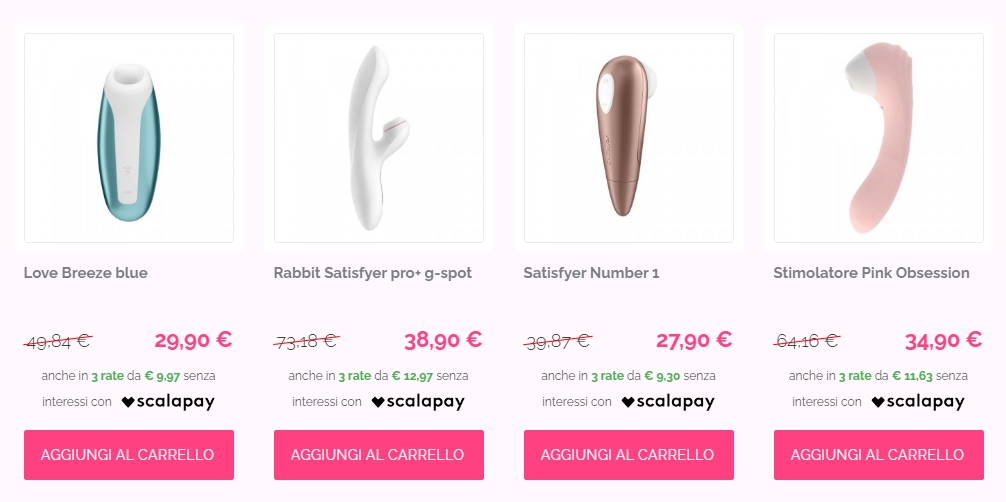1006x502 pixels.
Task: Add Stimolatore Pink Obsession to cart
Action: coord(878,454)
